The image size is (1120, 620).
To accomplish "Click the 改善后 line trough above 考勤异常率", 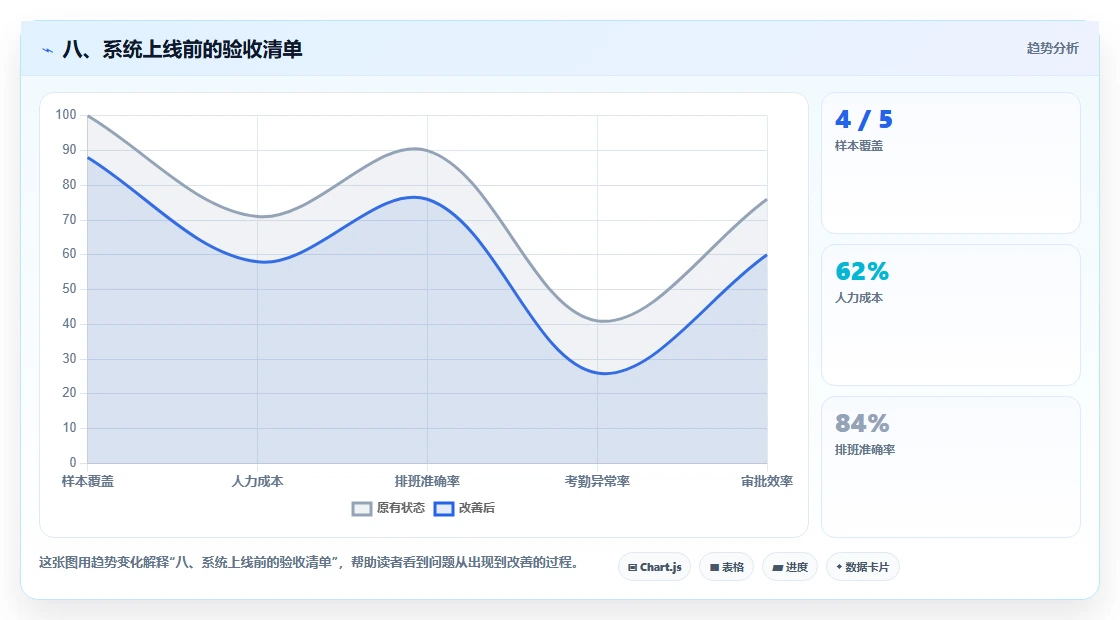I will pyautogui.click(x=604, y=373).
